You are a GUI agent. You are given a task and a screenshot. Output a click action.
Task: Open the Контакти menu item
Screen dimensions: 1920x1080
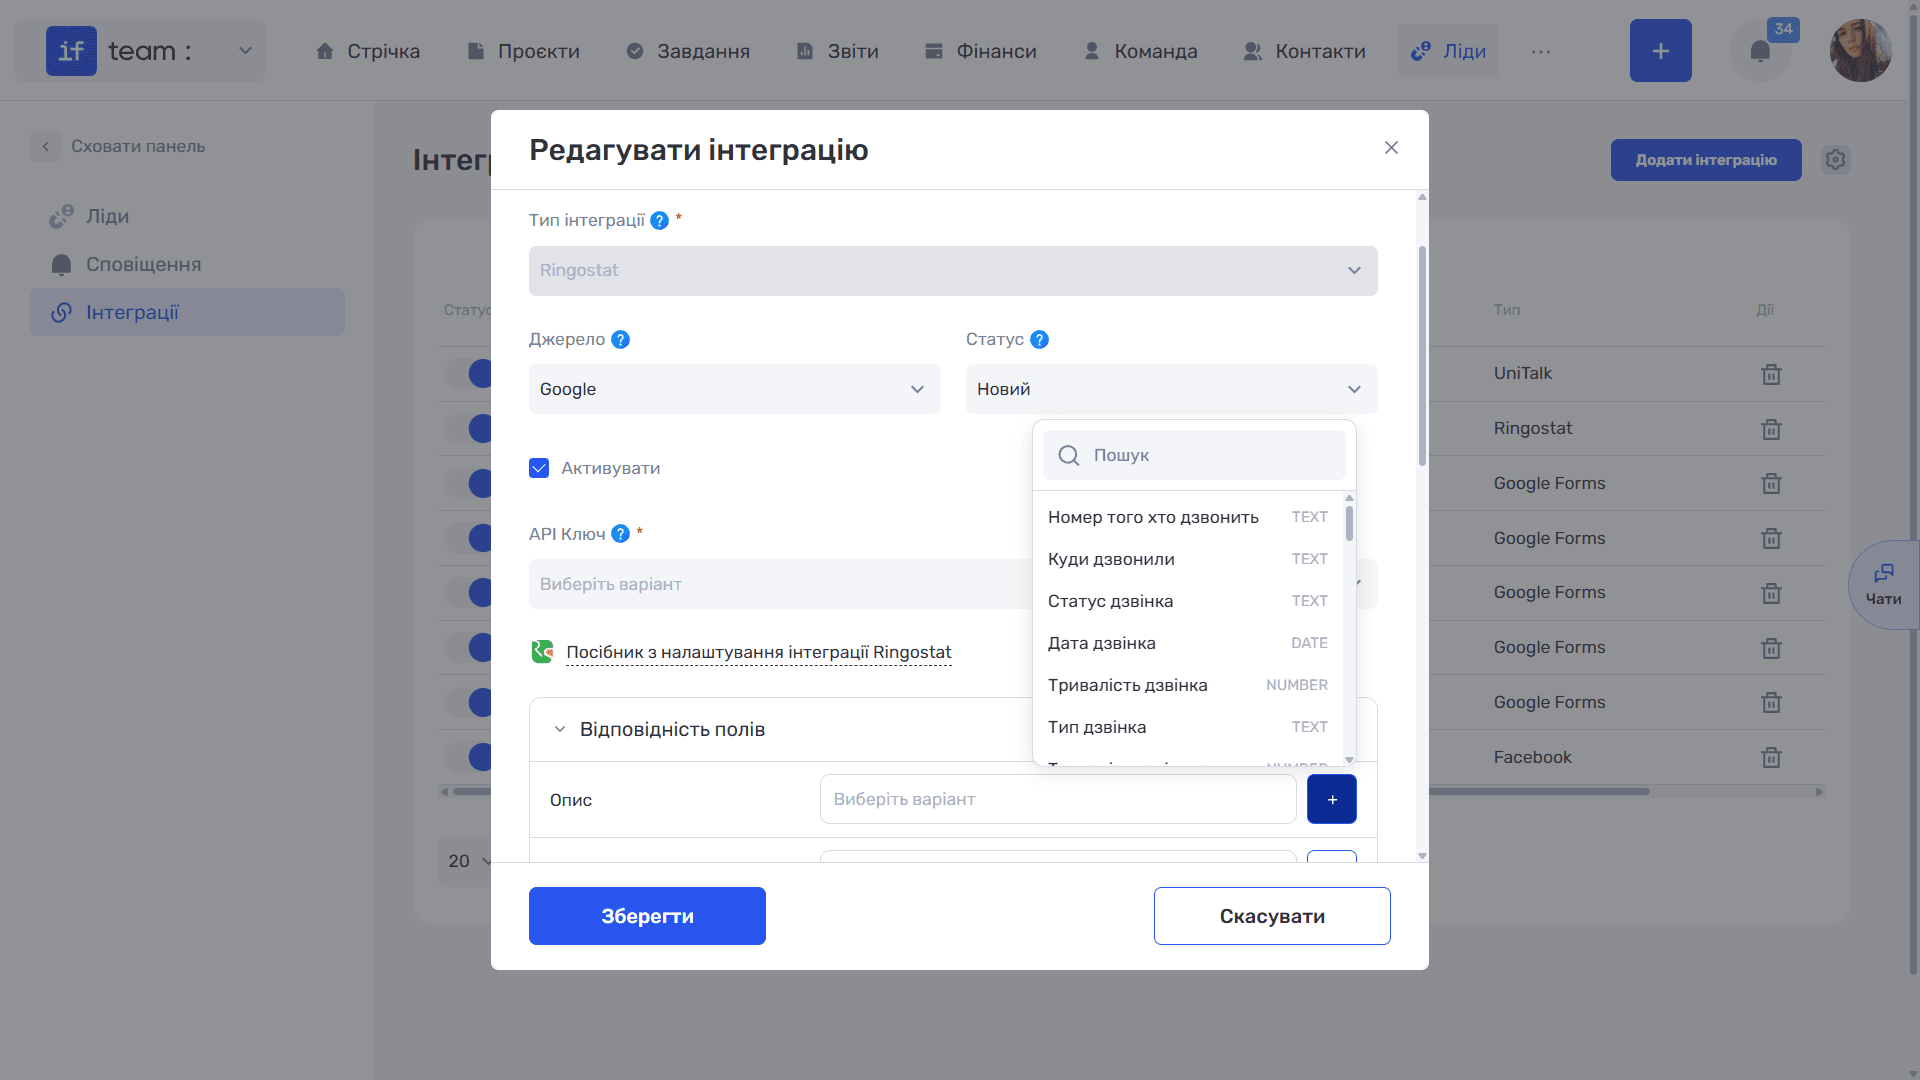(x=1304, y=51)
